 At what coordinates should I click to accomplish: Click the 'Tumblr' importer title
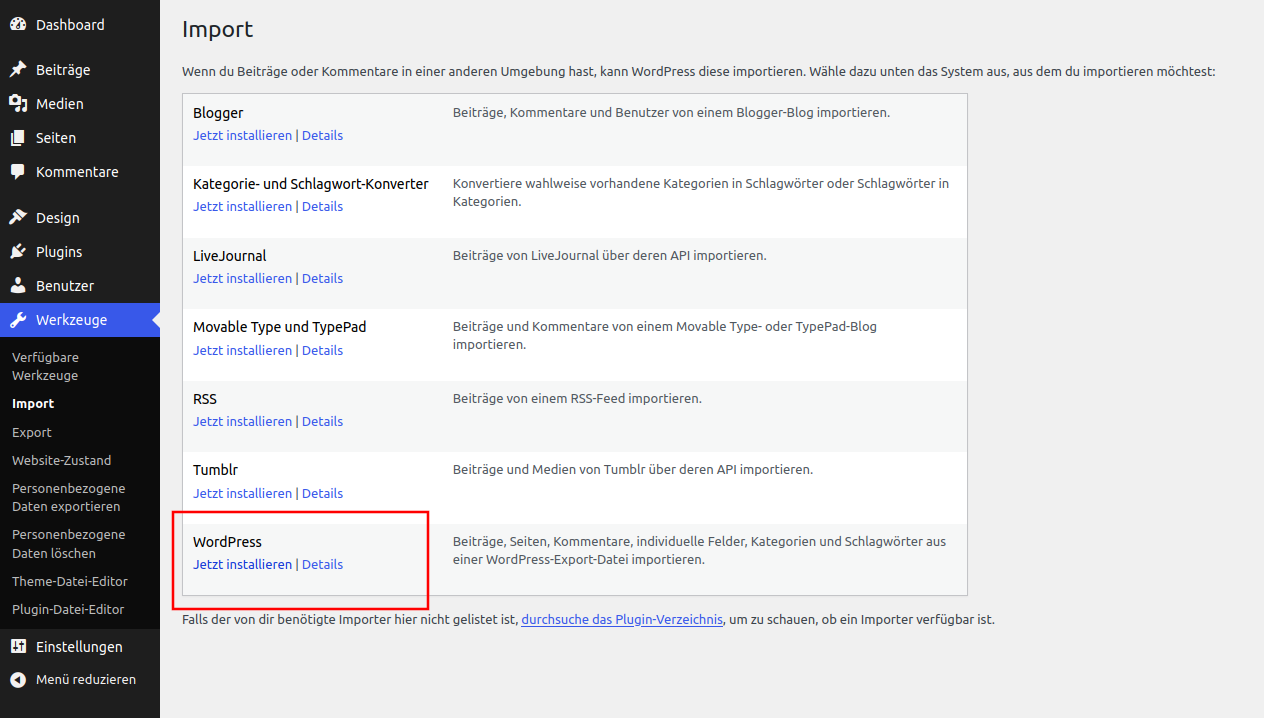(x=215, y=470)
